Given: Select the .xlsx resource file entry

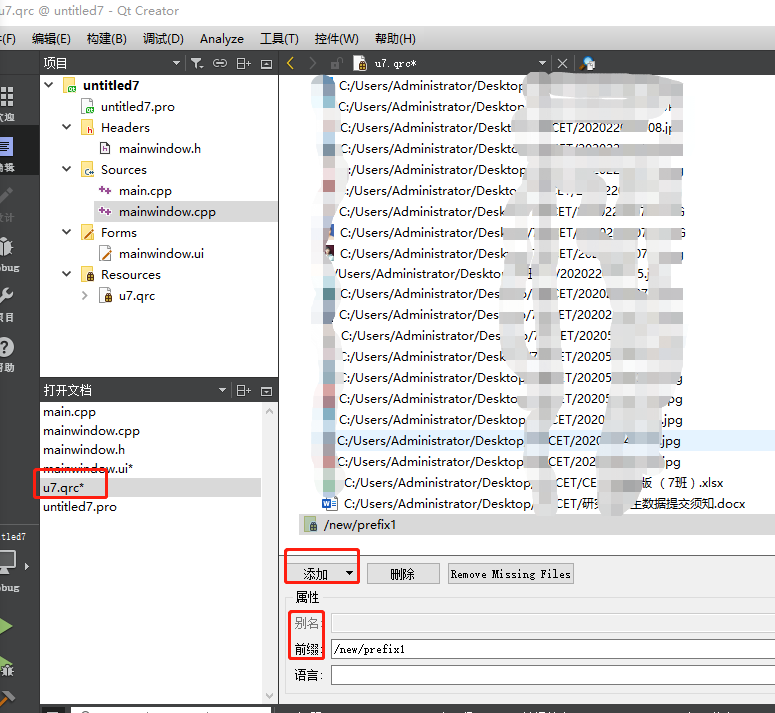Looking at the screenshot, I should [x=534, y=483].
